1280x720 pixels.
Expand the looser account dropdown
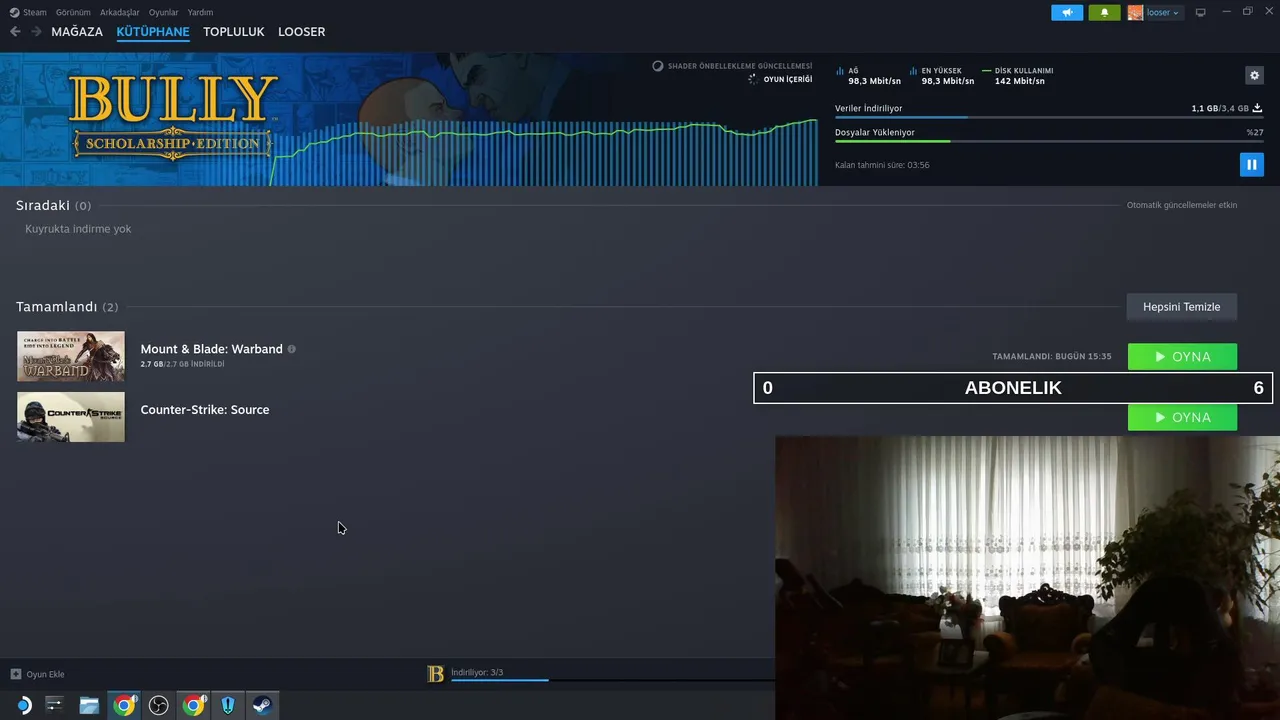tap(1162, 13)
